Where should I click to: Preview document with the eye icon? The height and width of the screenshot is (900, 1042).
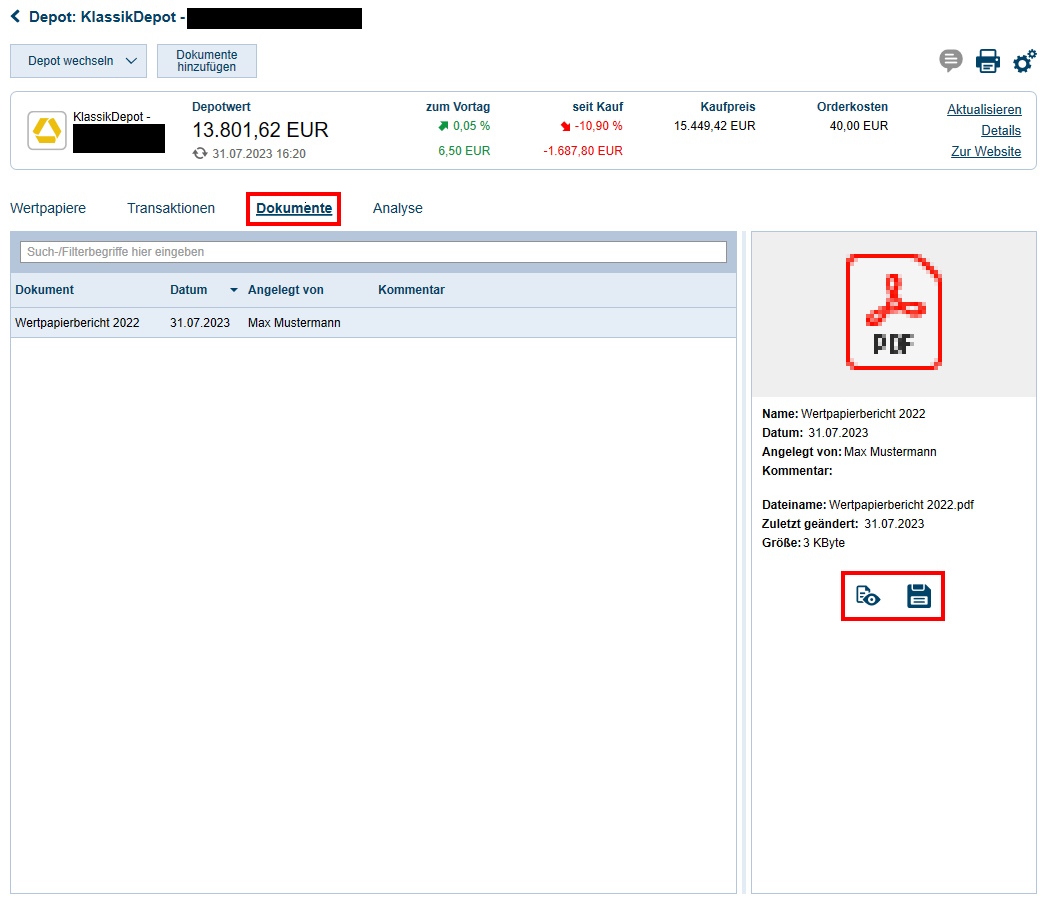(868, 597)
